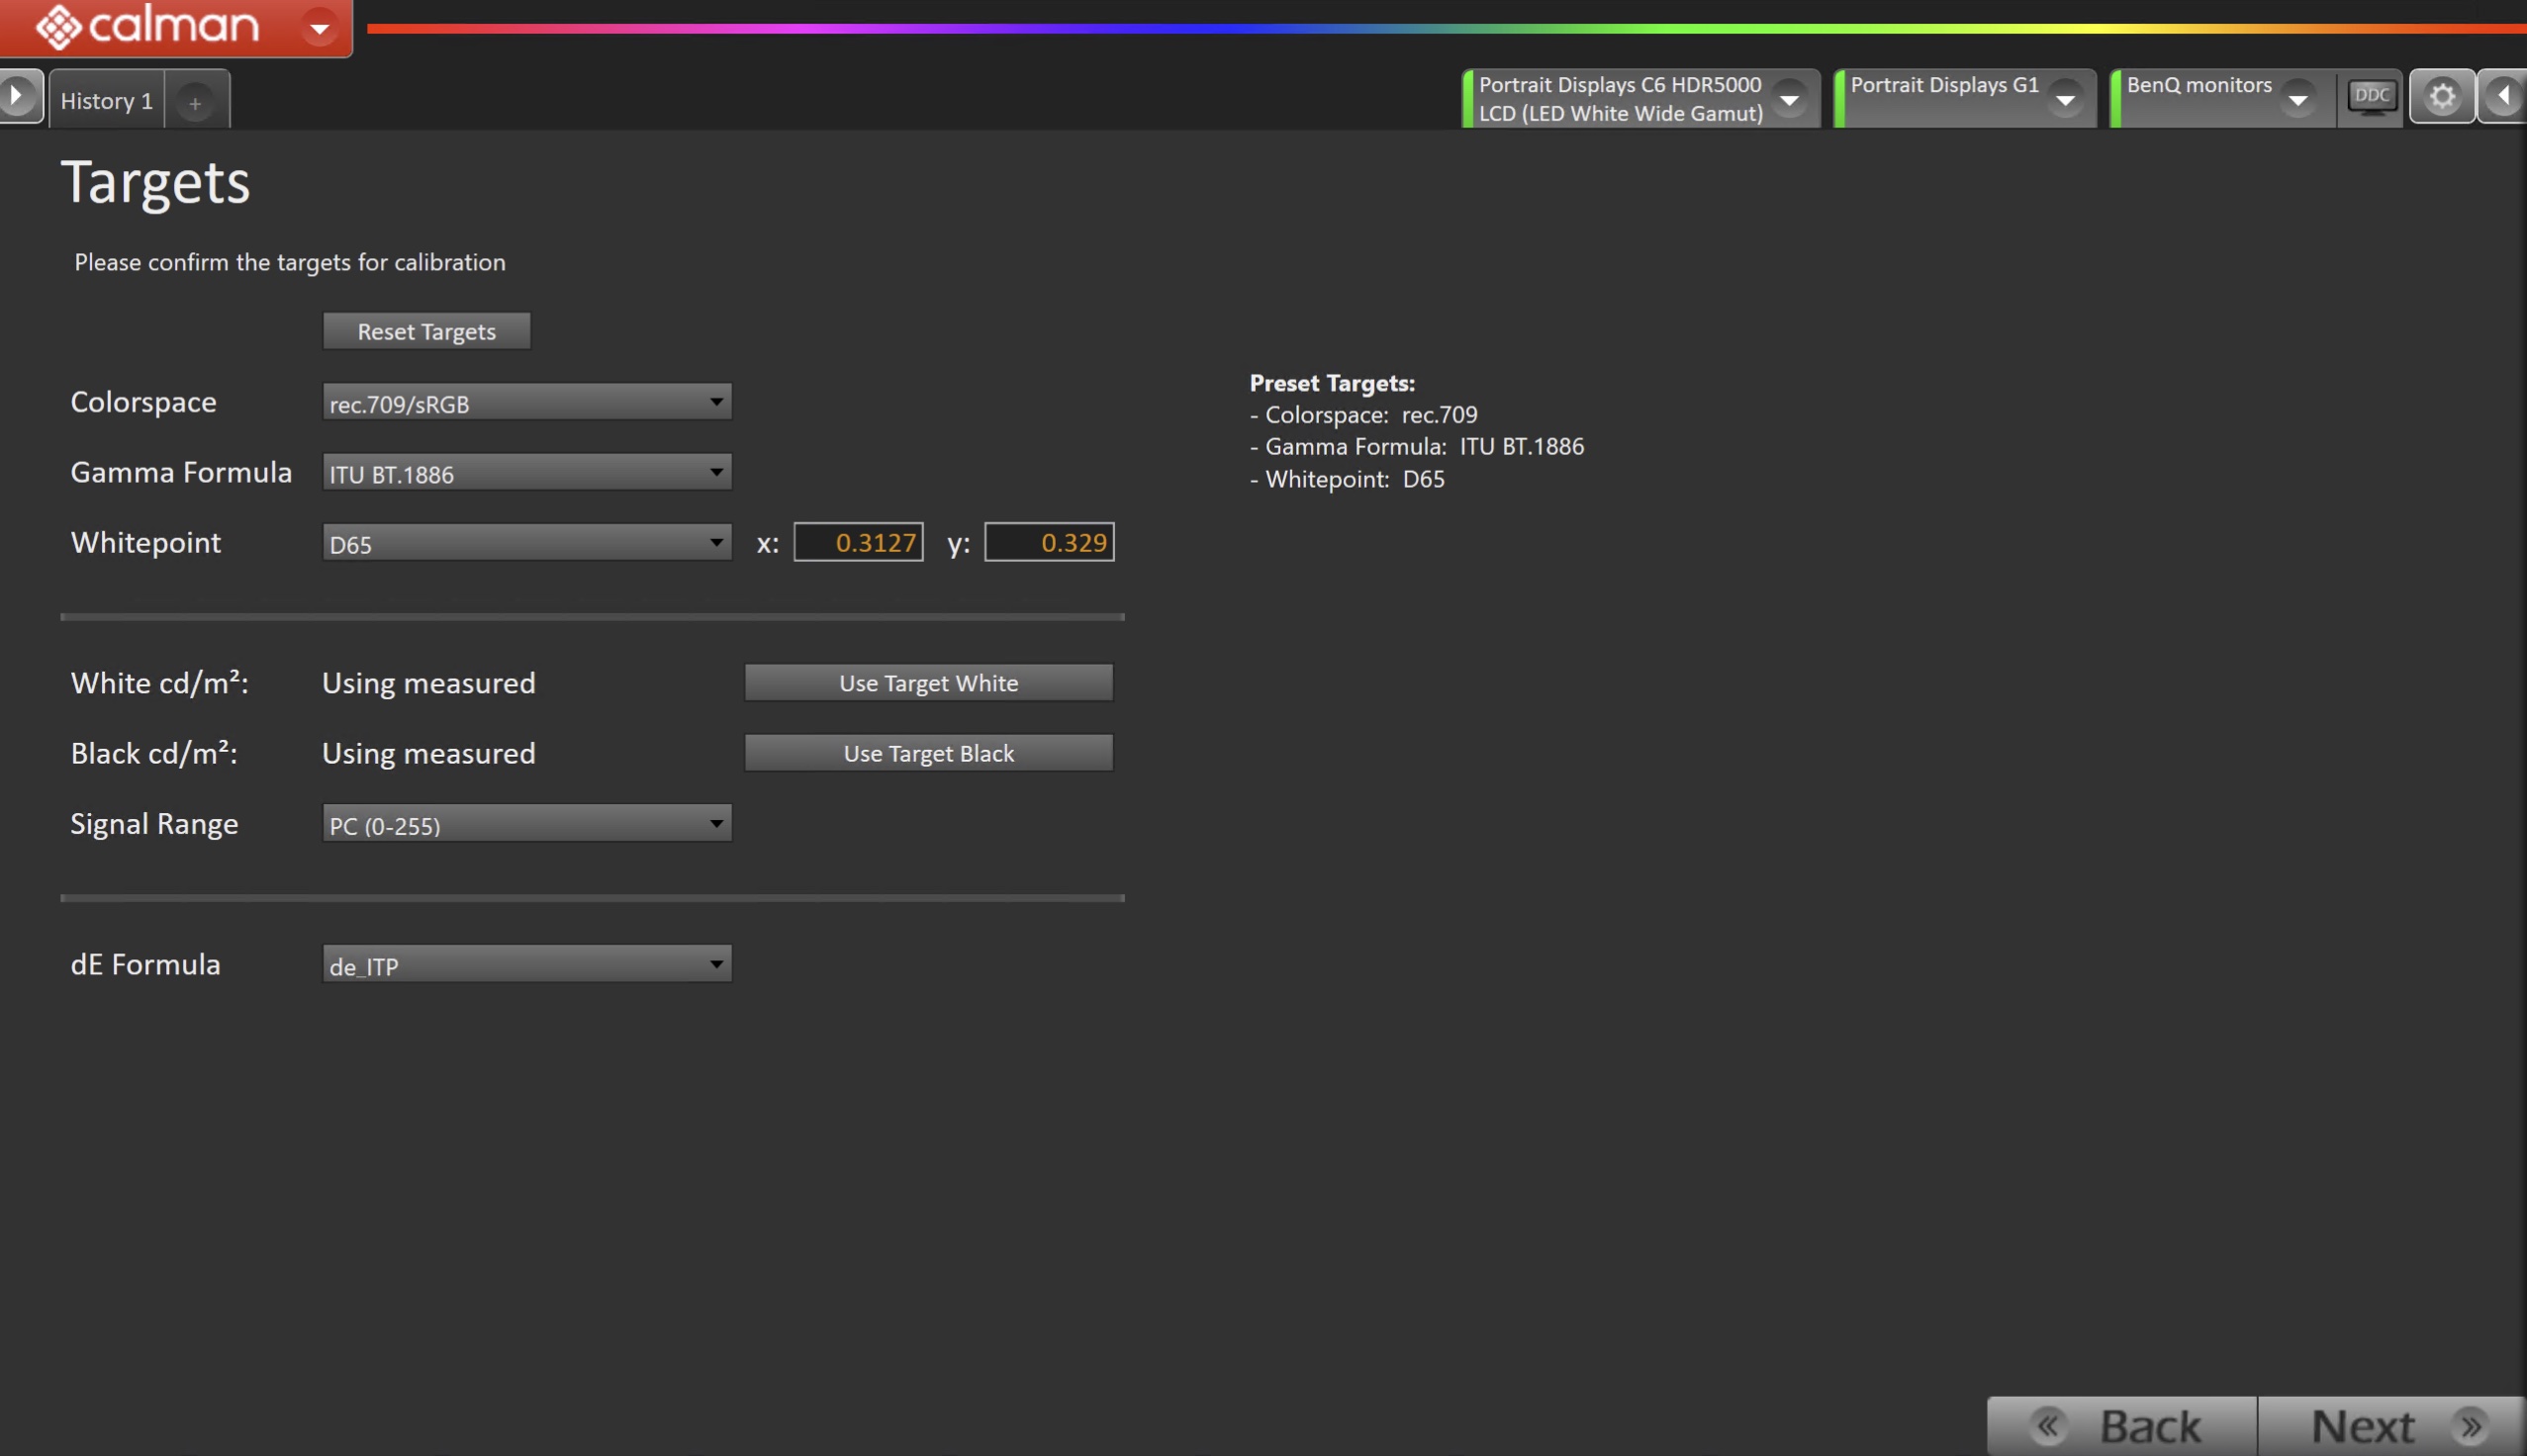
Task: Expand the BenQ monitors display dropdown
Action: 2297,99
